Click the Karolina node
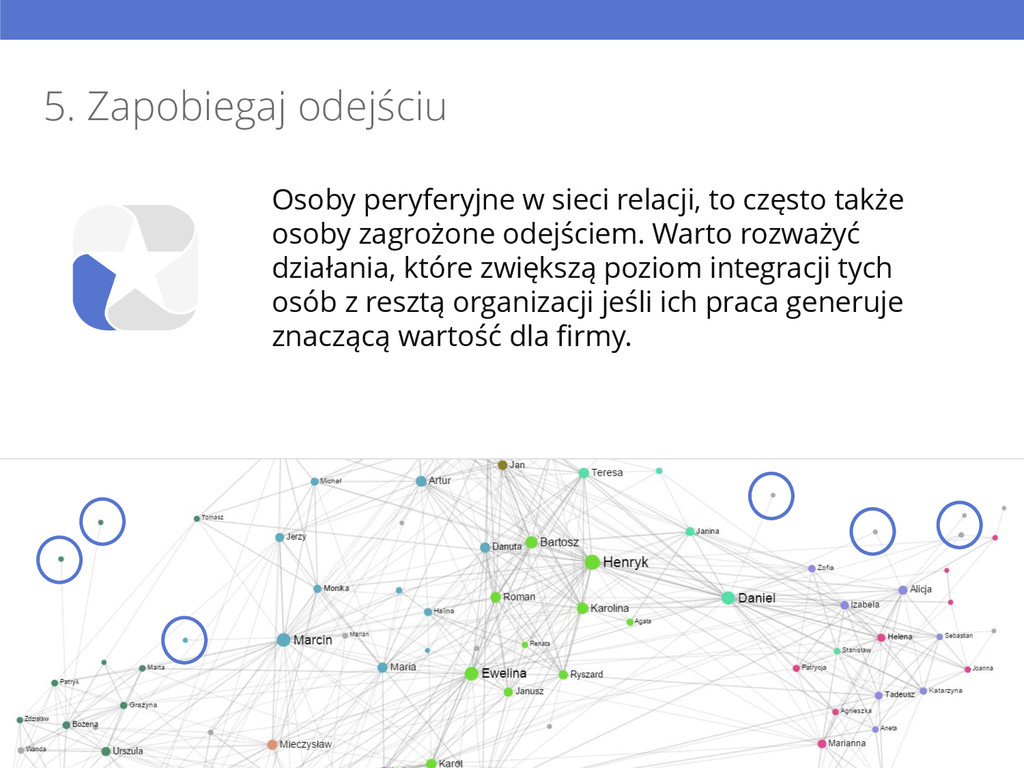This screenshot has width=1024, height=768. (x=583, y=608)
